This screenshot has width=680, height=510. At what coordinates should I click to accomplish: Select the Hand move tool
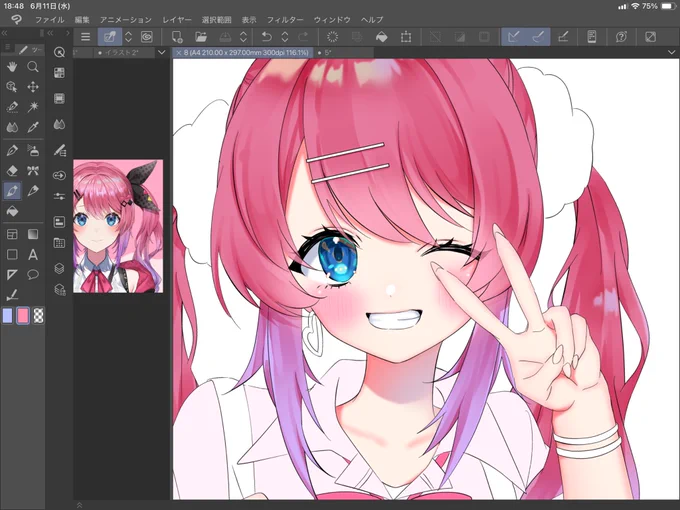pyautogui.click(x=12, y=66)
